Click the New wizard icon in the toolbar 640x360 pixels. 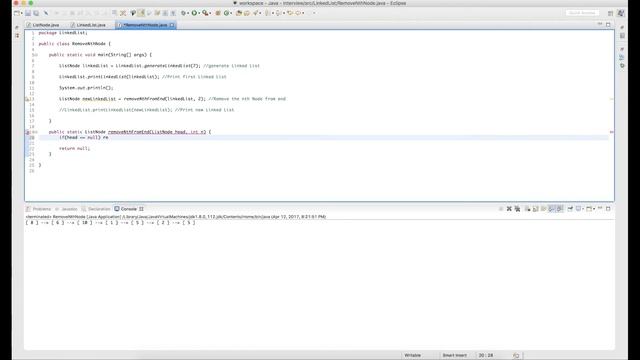point(17,13)
